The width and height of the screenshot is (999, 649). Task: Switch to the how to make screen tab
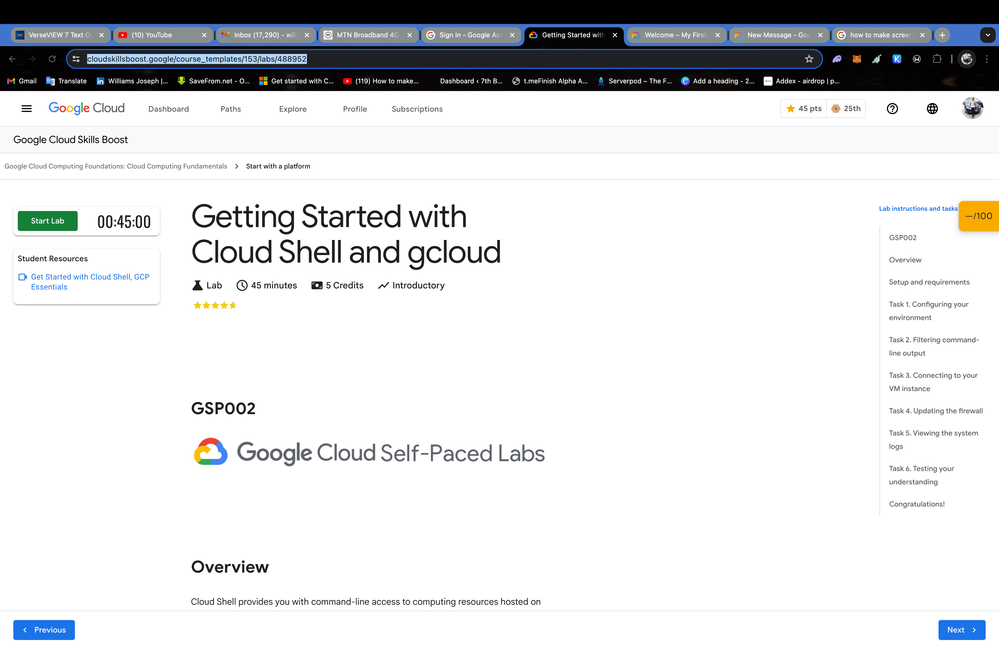(x=881, y=35)
